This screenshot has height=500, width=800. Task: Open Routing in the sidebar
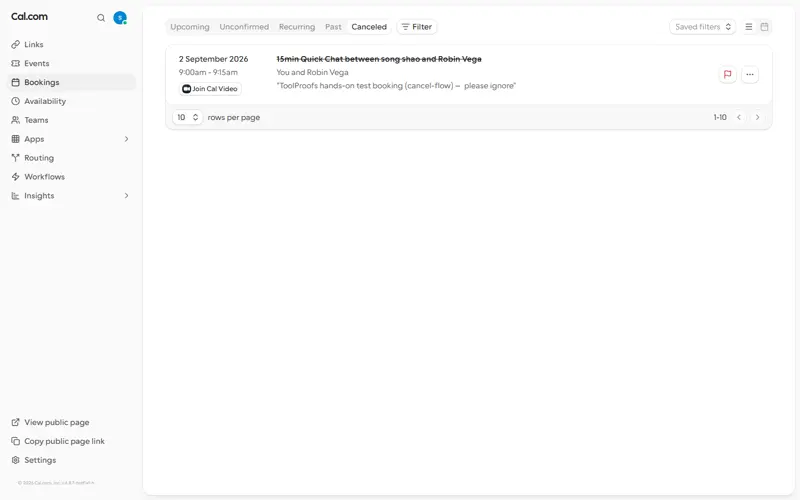point(72,158)
